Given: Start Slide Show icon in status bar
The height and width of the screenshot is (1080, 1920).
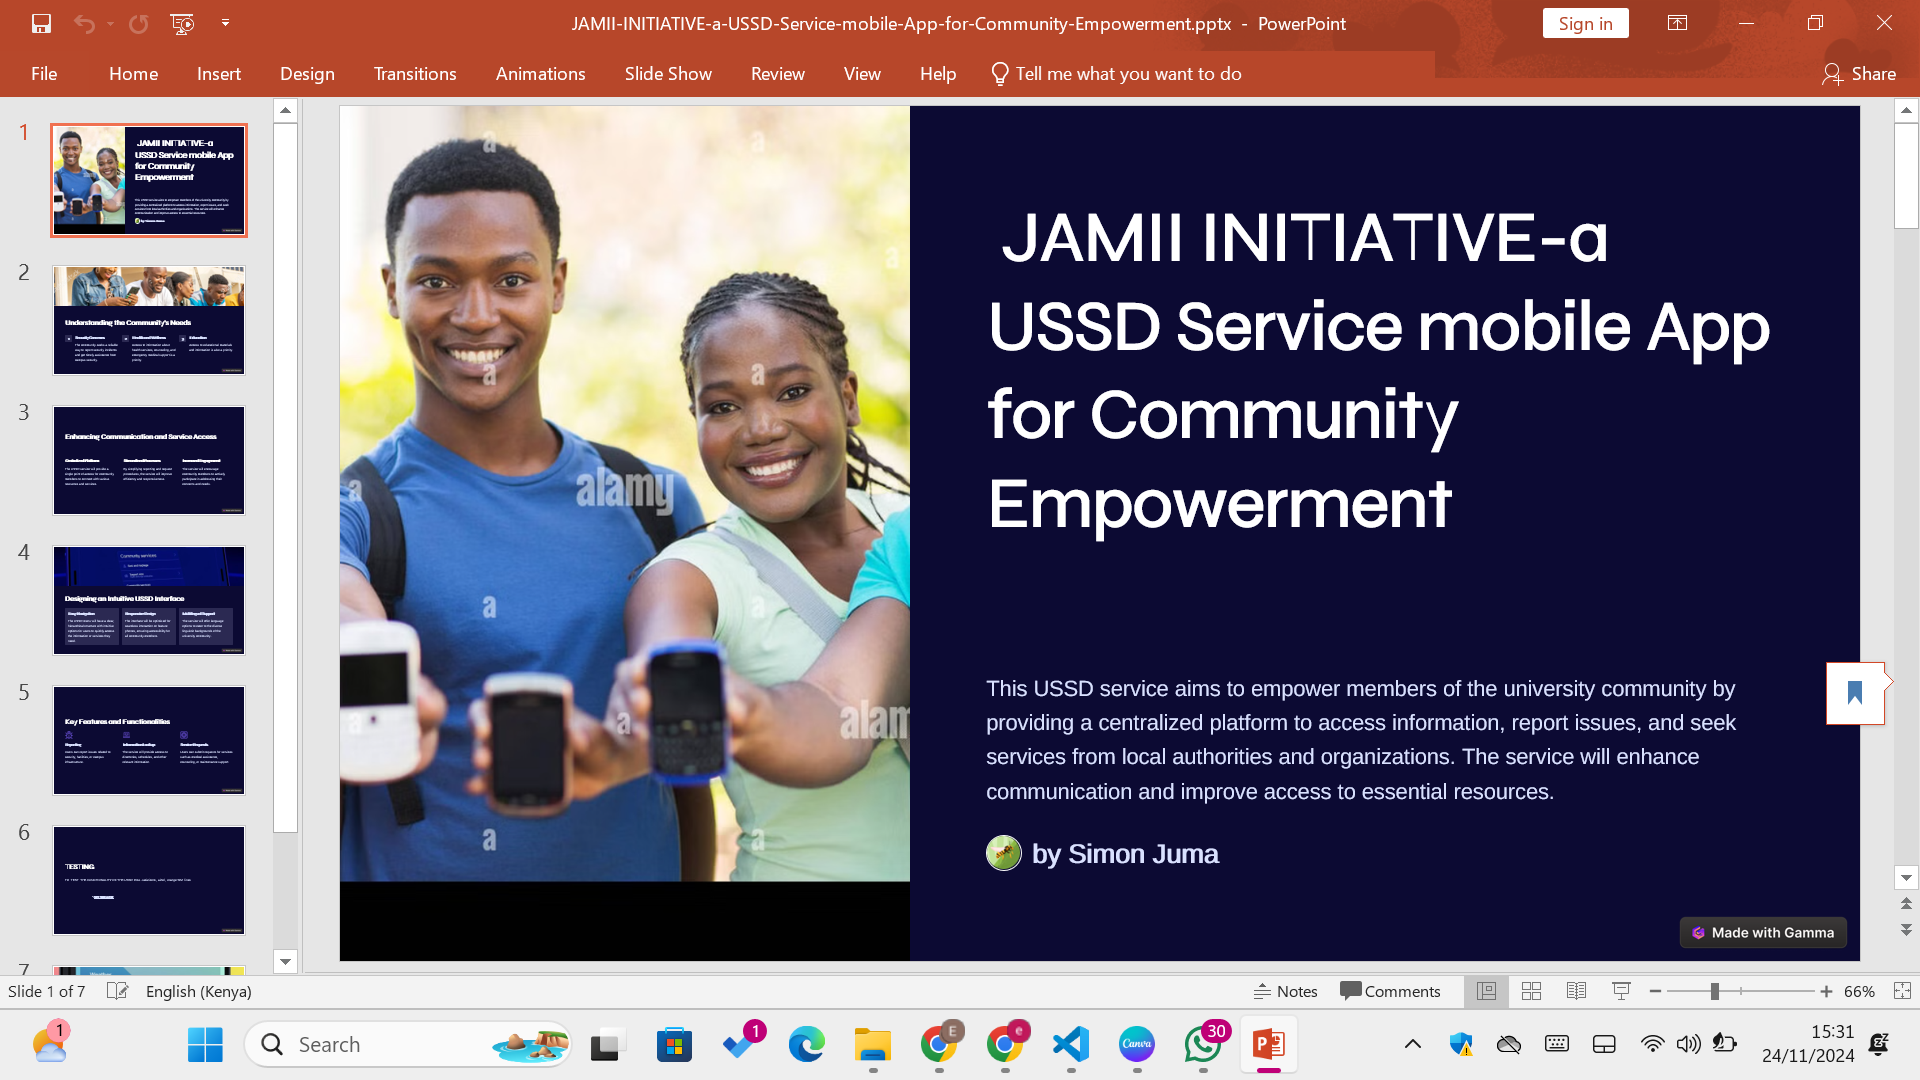Looking at the screenshot, I should pos(1621,991).
